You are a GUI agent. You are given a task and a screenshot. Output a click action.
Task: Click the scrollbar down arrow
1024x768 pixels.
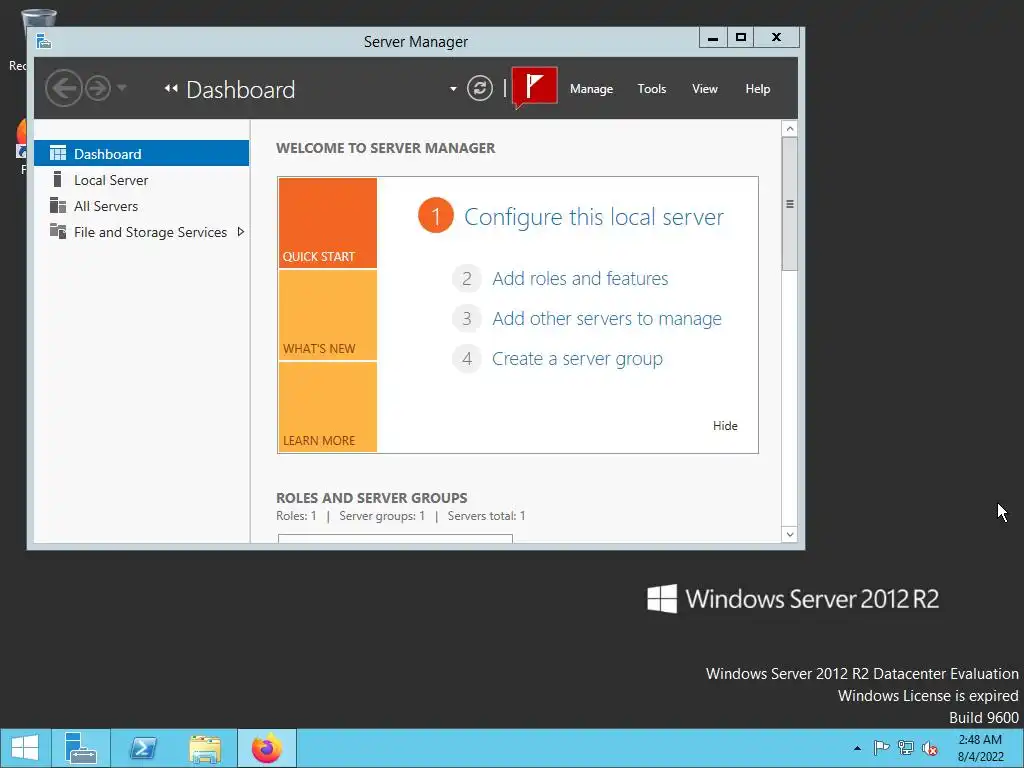(x=790, y=534)
